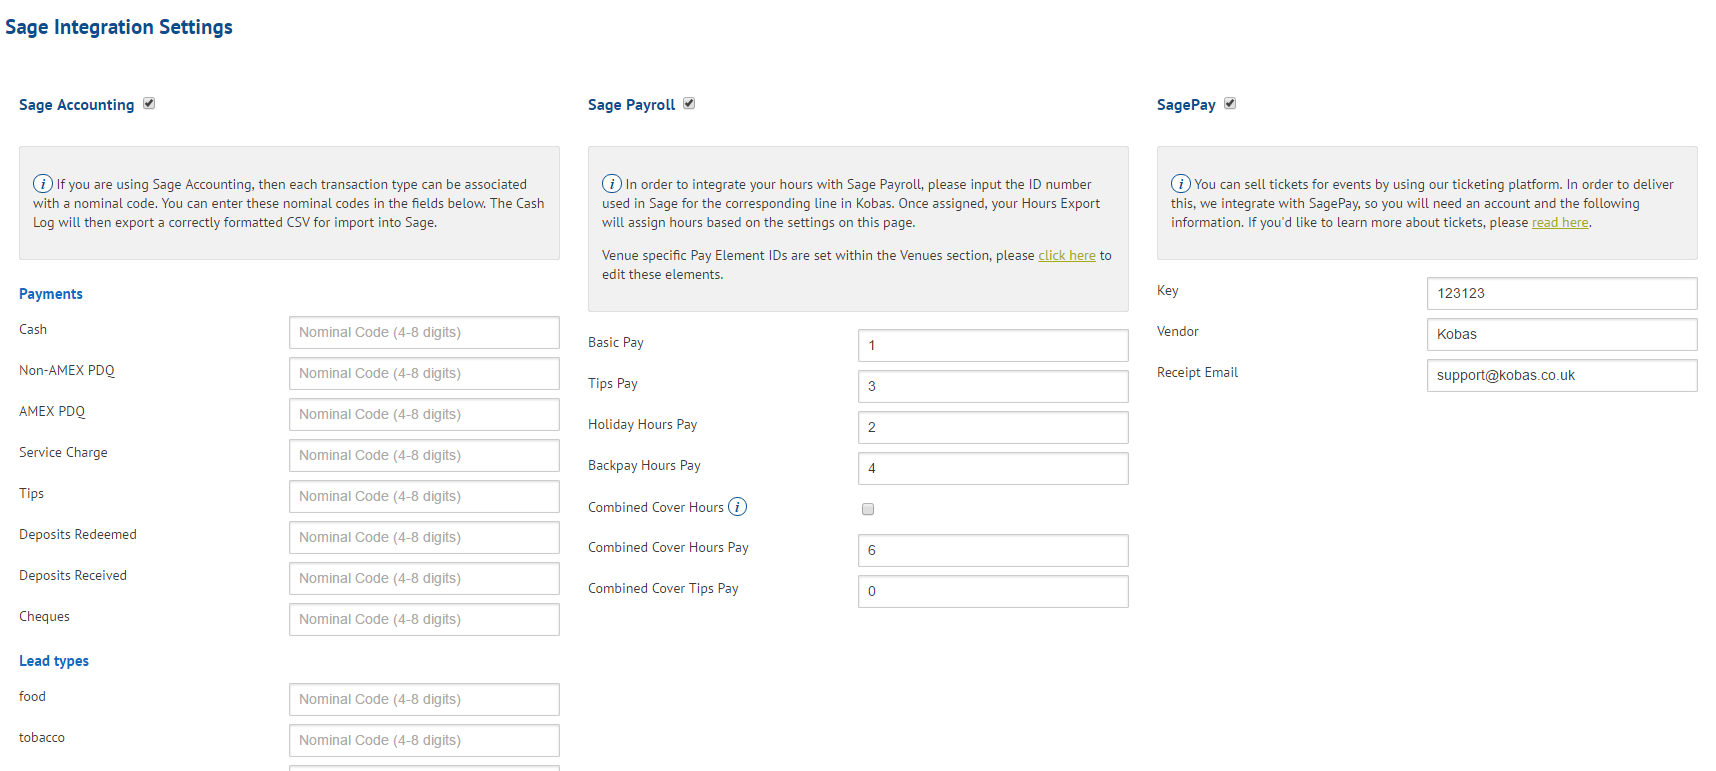Image resolution: width=1716 pixels, height=771 pixels.
Task: Click the SagePay Key field
Action: pyautogui.click(x=1562, y=293)
